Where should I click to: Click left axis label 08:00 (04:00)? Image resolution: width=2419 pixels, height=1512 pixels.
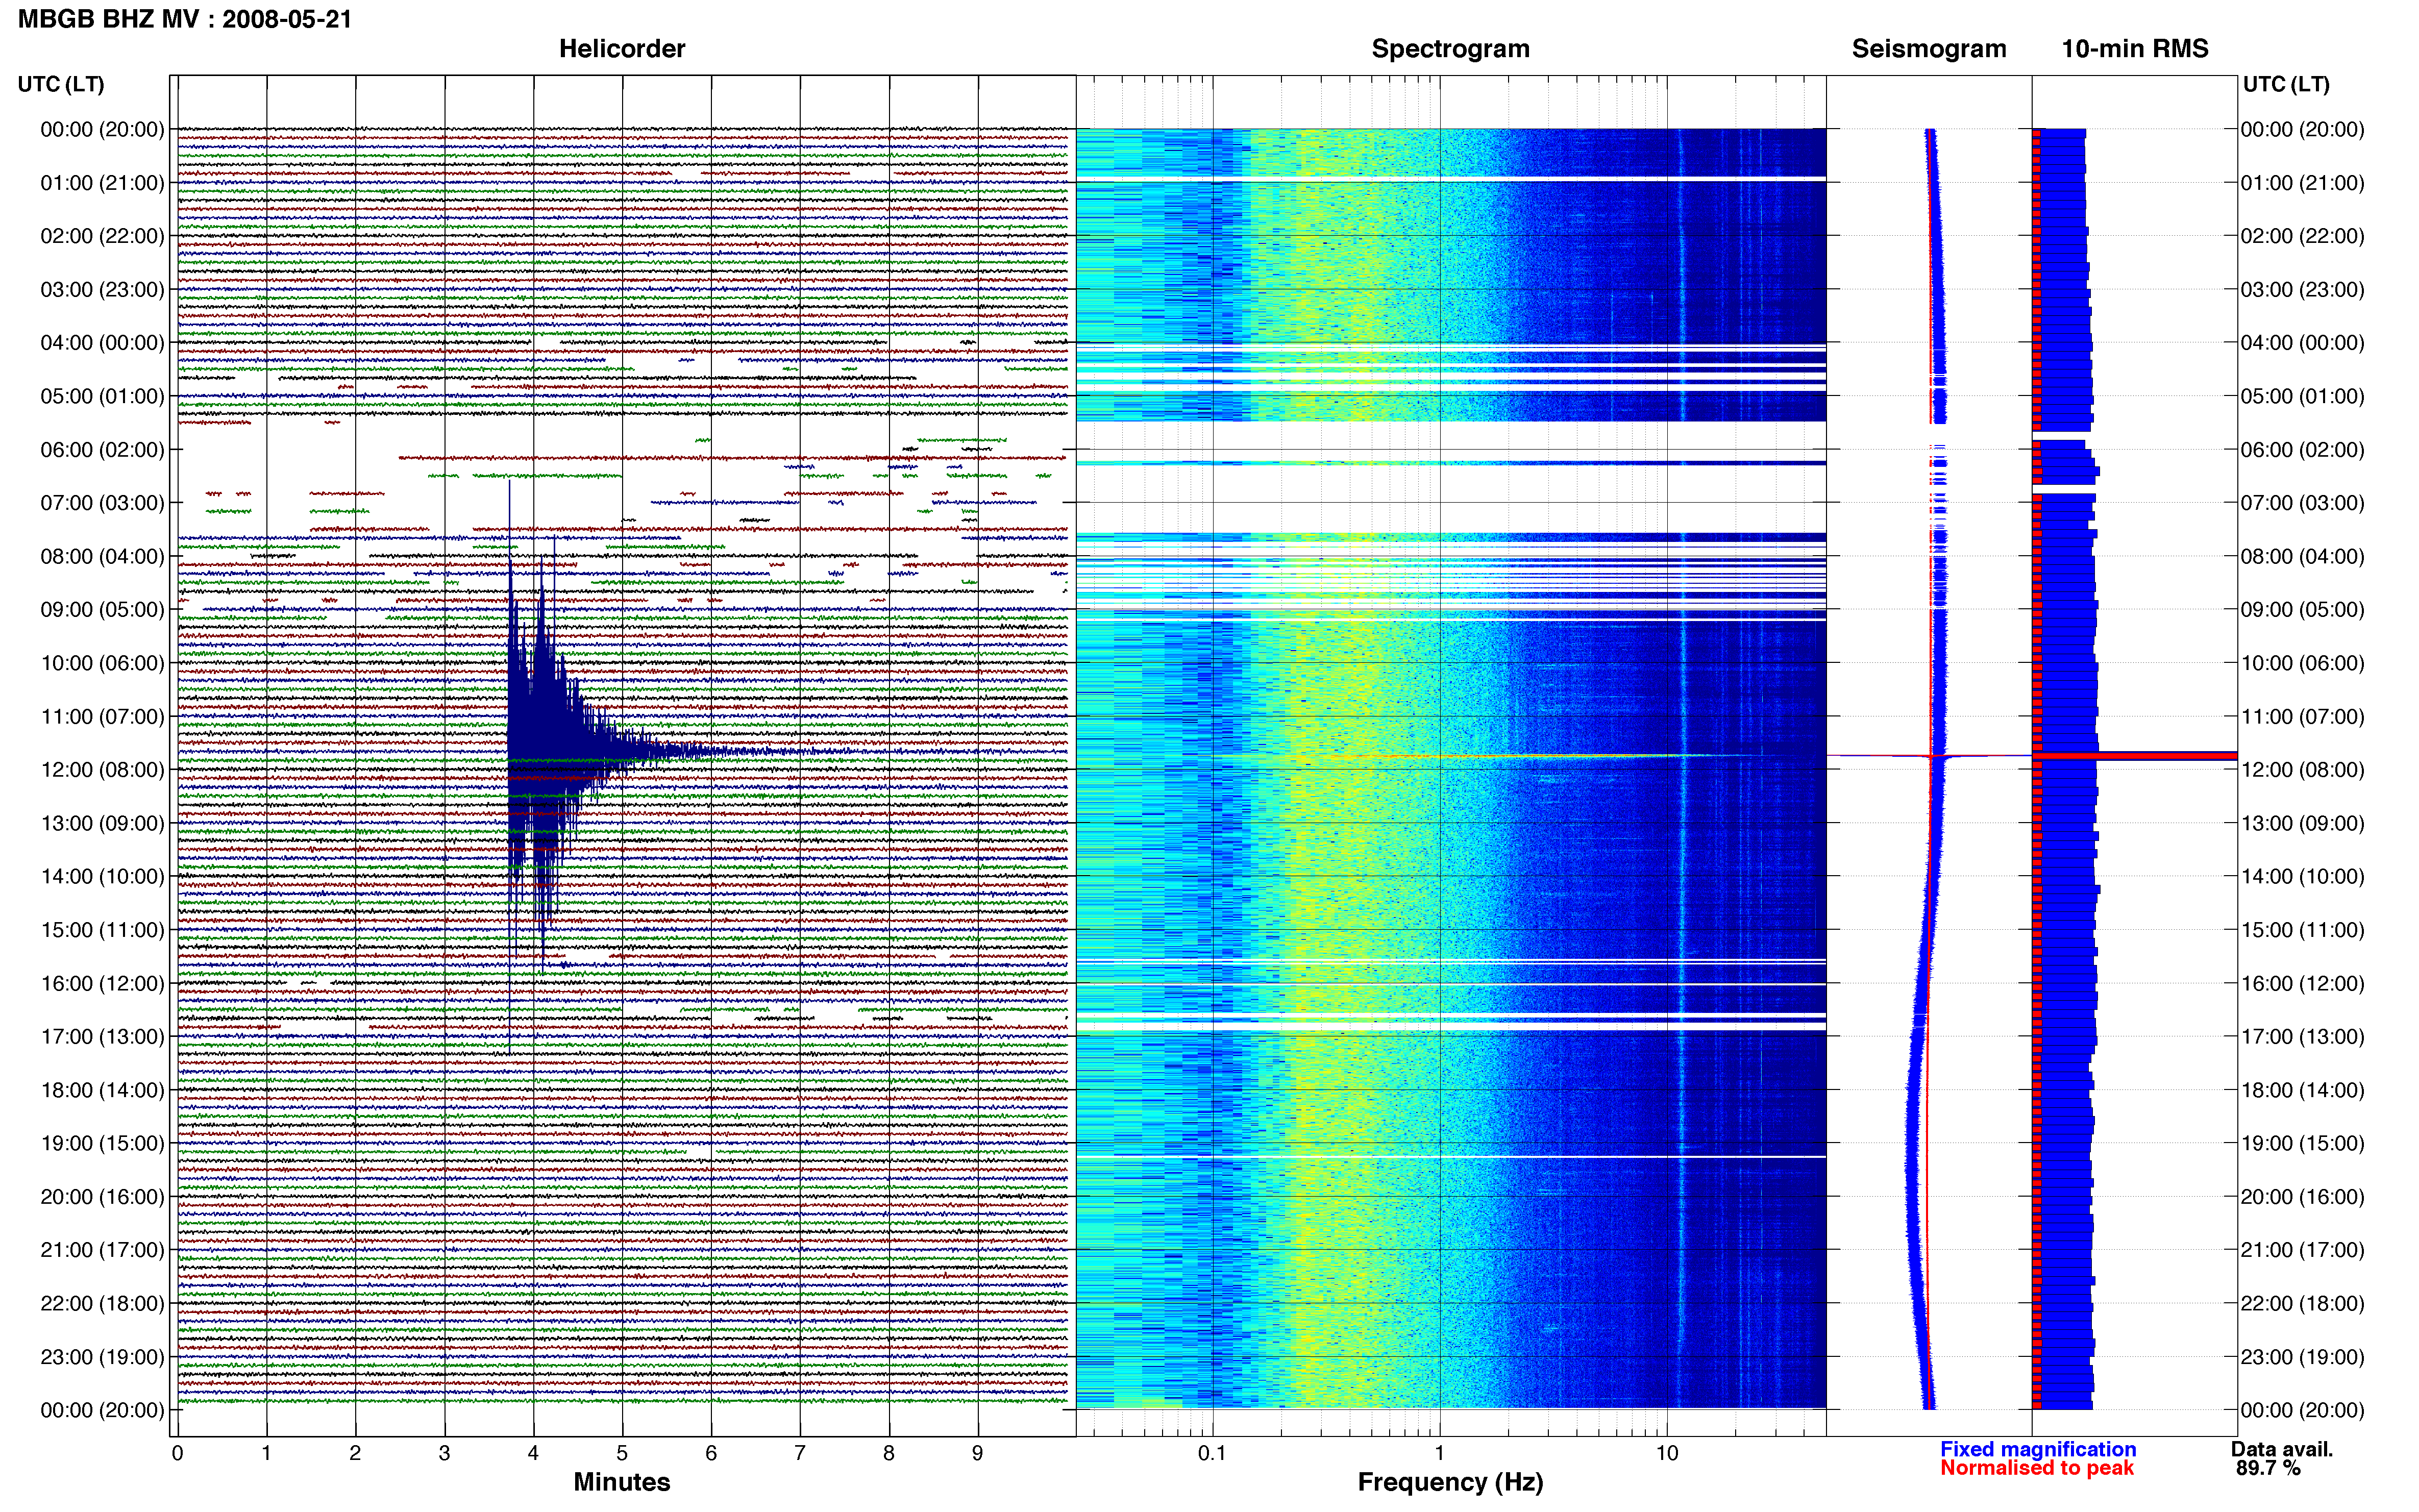[x=102, y=556]
